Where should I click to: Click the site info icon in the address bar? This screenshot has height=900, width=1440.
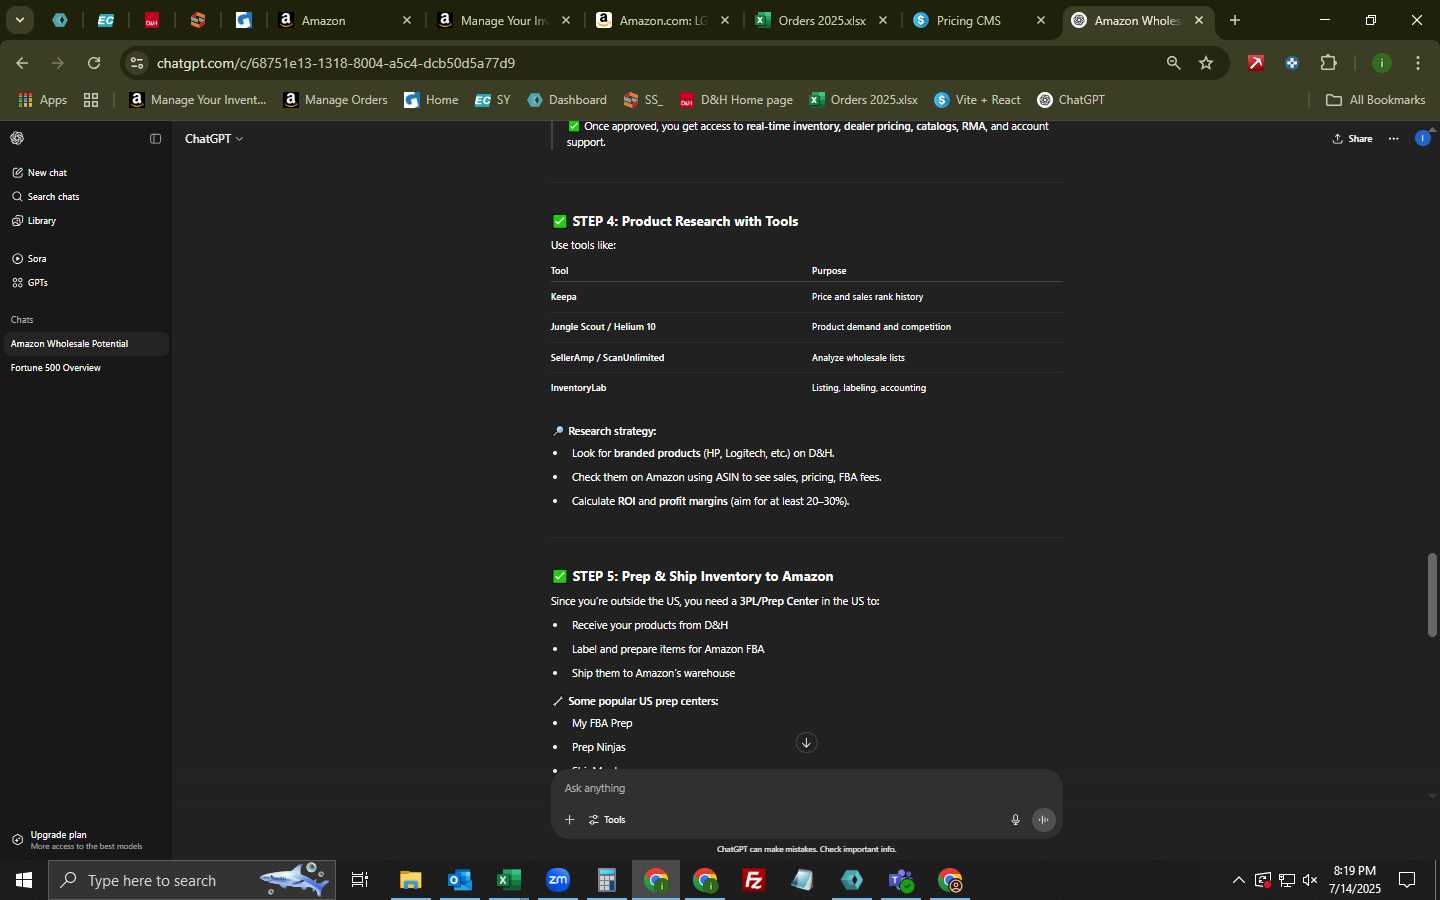[x=137, y=63]
